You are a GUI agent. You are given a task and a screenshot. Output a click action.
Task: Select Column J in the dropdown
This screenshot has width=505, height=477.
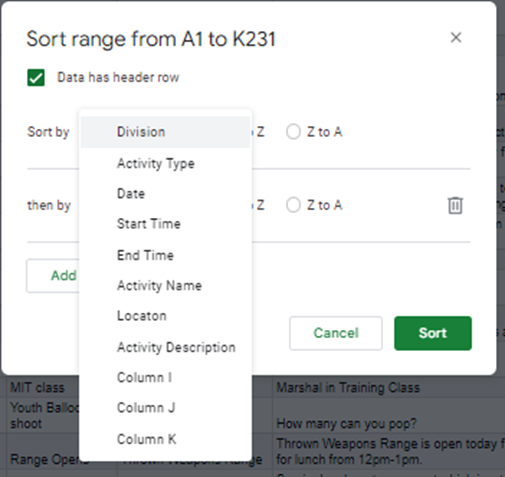(165, 408)
